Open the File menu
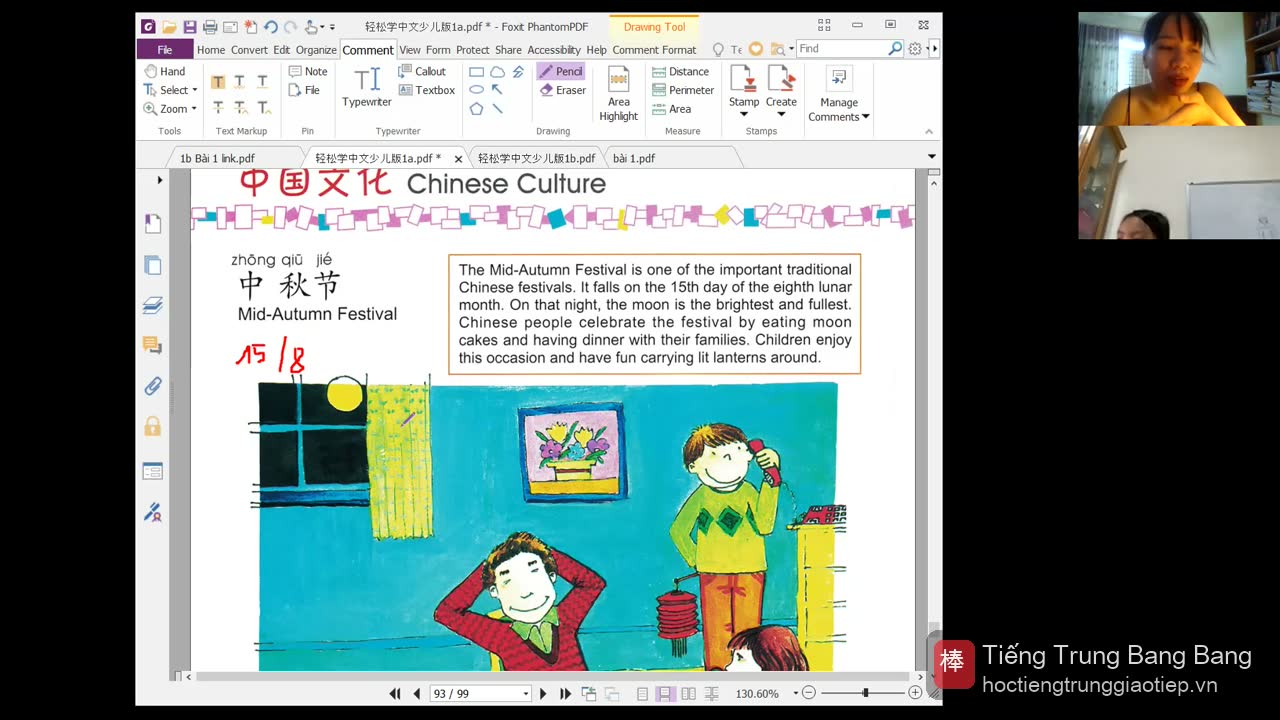 [165, 49]
